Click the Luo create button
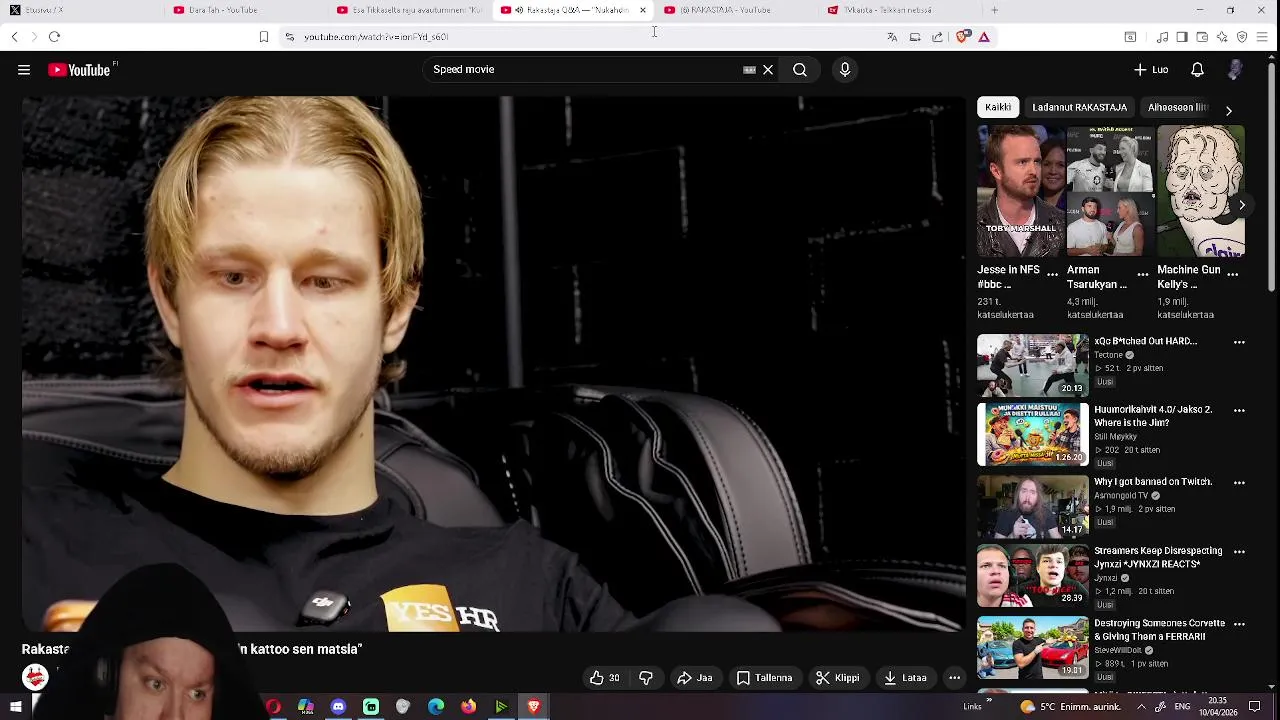The image size is (1280, 720). (x=1151, y=70)
